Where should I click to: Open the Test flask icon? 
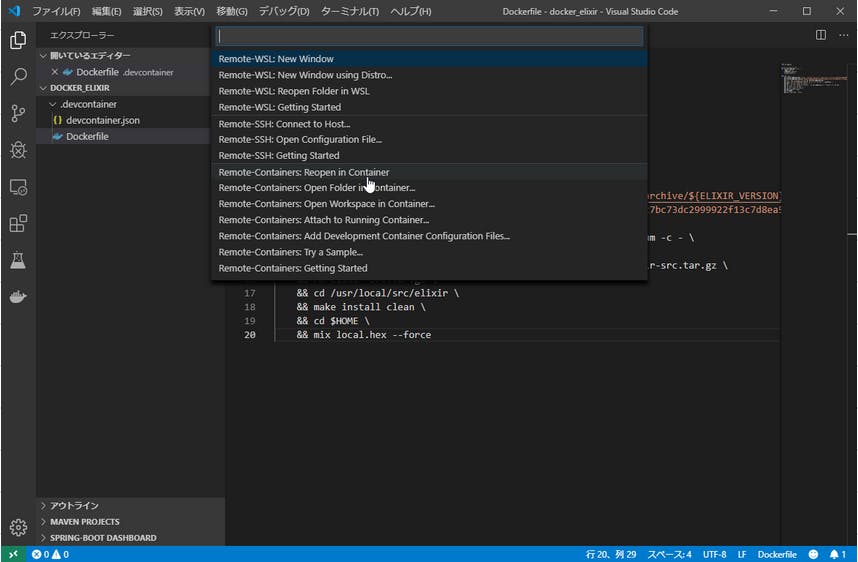[18, 260]
